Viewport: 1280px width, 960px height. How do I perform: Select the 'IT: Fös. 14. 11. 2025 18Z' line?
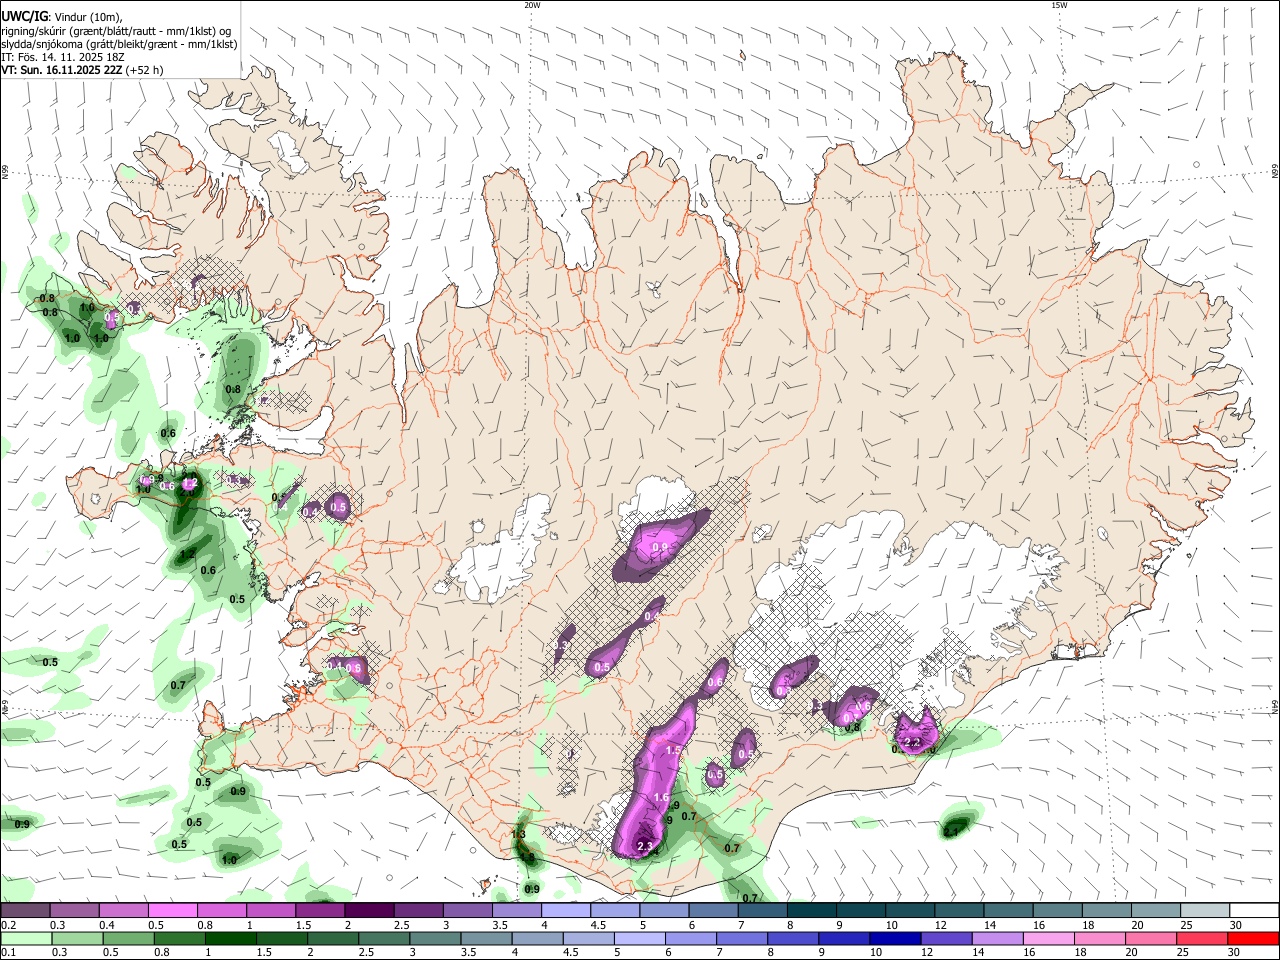62,57
